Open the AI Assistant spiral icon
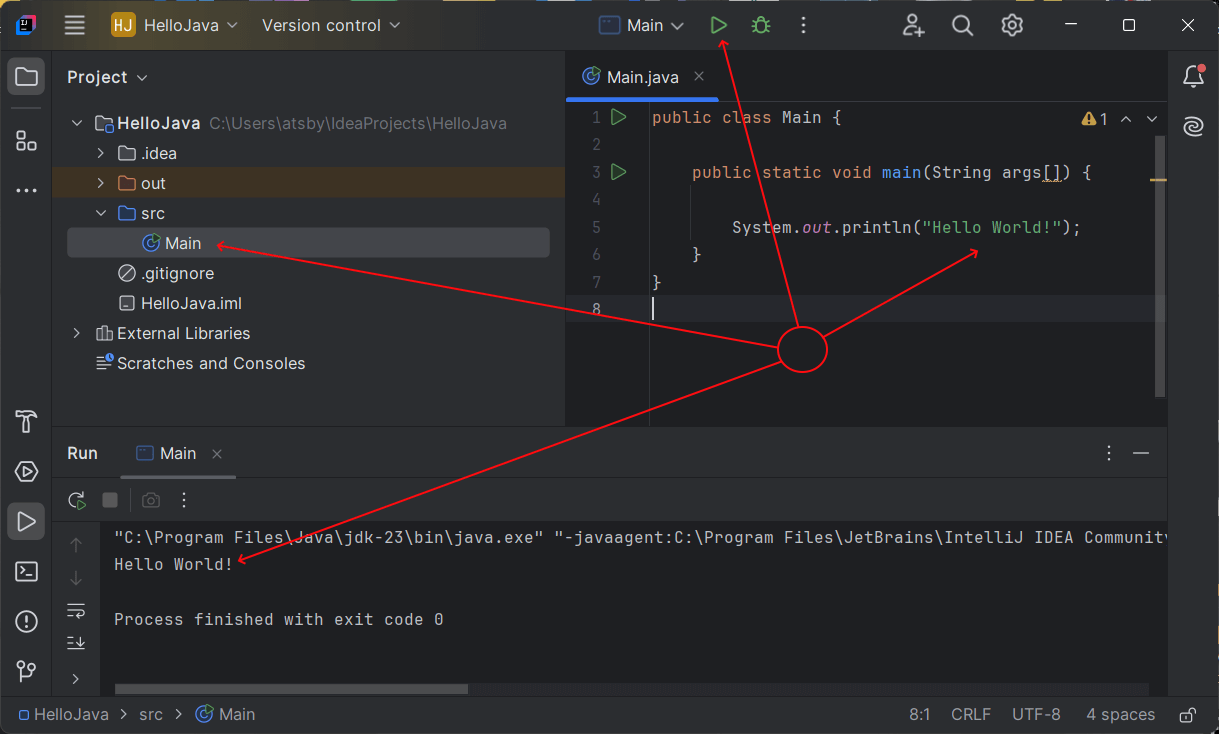 pyautogui.click(x=1193, y=127)
